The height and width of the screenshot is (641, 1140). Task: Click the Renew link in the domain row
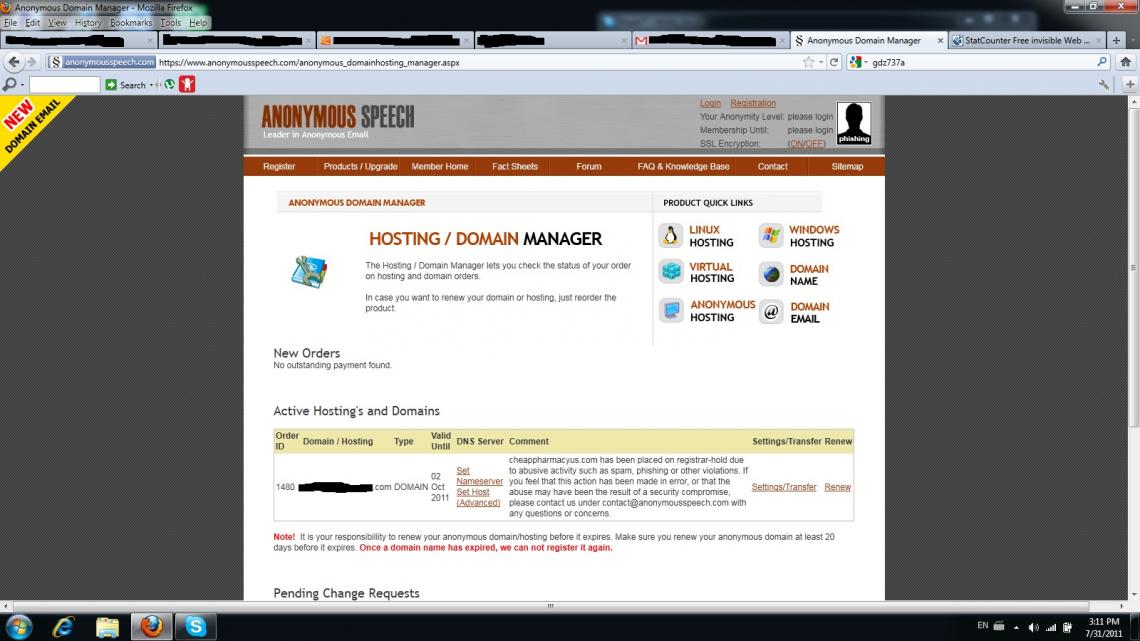[838, 487]
